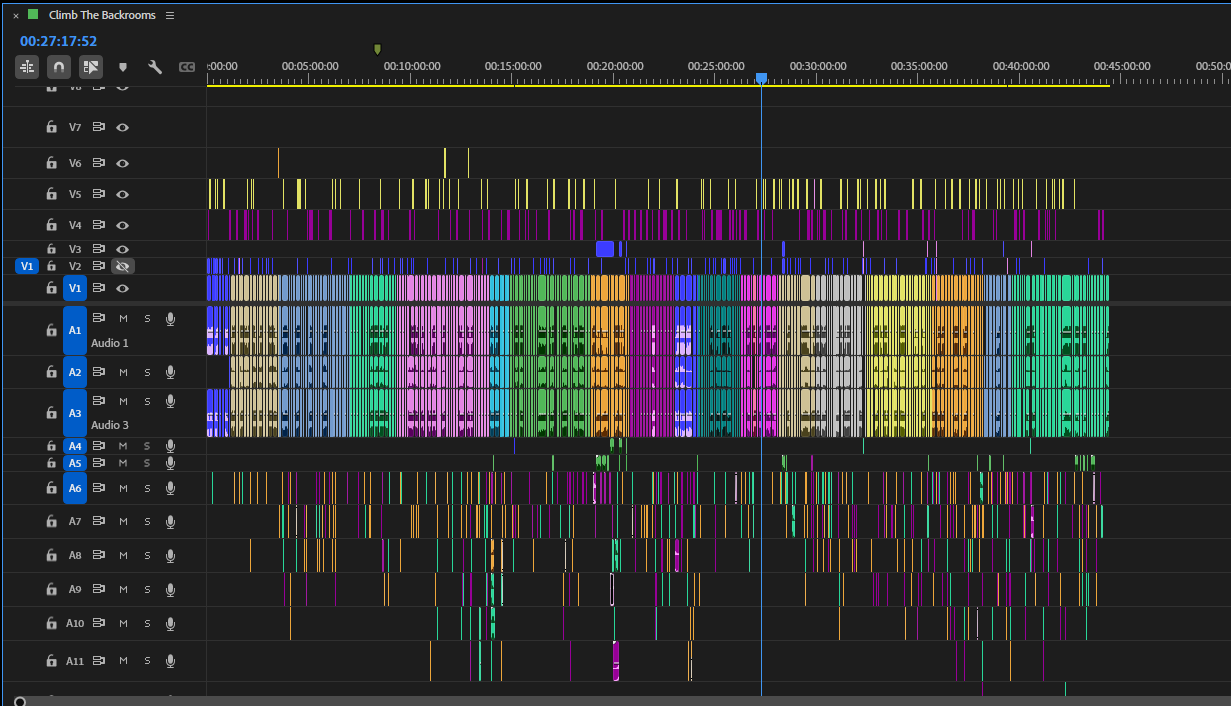Open Timeline Display Settings wrench
This screenshot has height=706, width=1231.
point(155,67)
